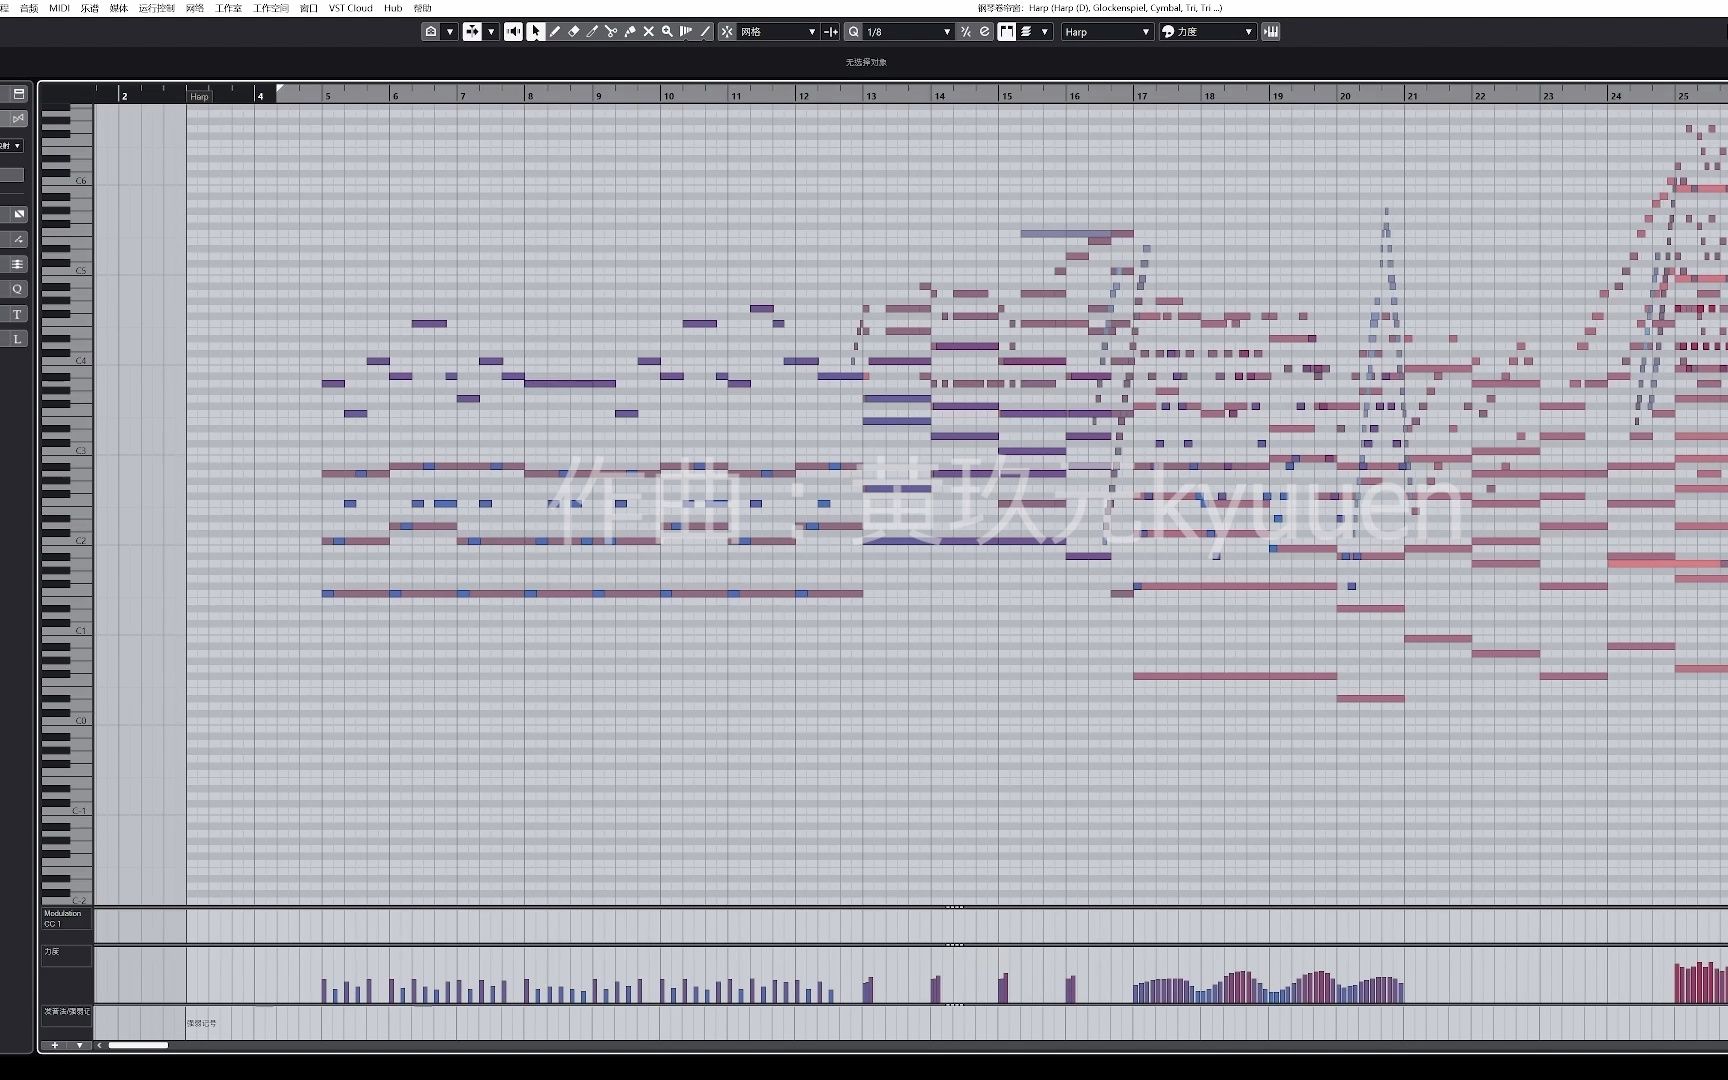Open the snap type 网格 dropdown

(x=778, y=32)
